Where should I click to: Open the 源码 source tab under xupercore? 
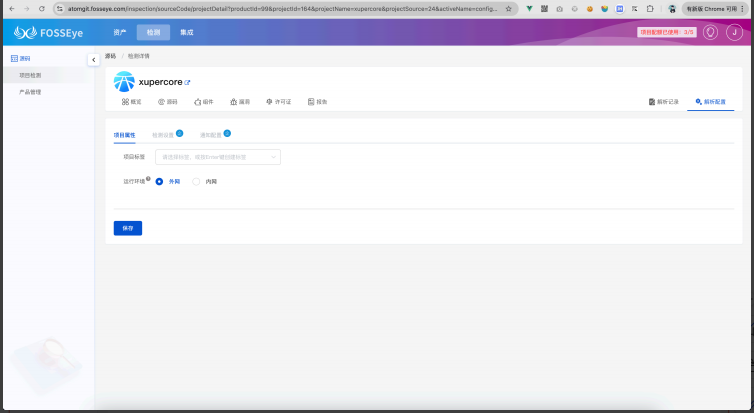click(168, 101)
